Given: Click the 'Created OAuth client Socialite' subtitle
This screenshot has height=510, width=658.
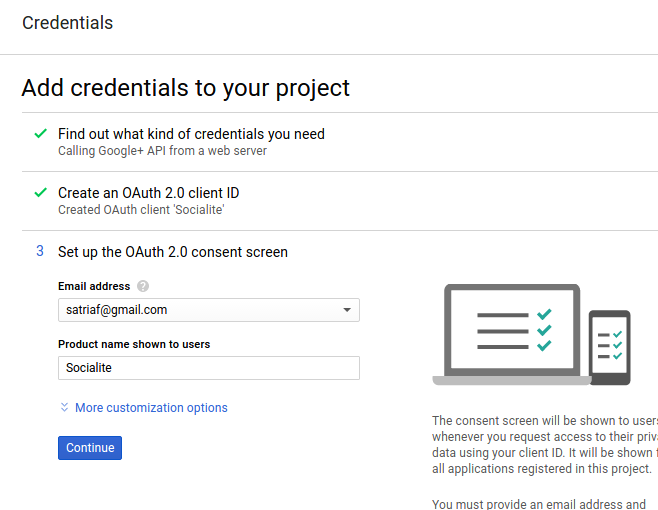Looking at the screenshot, I should tap(141, 210).
